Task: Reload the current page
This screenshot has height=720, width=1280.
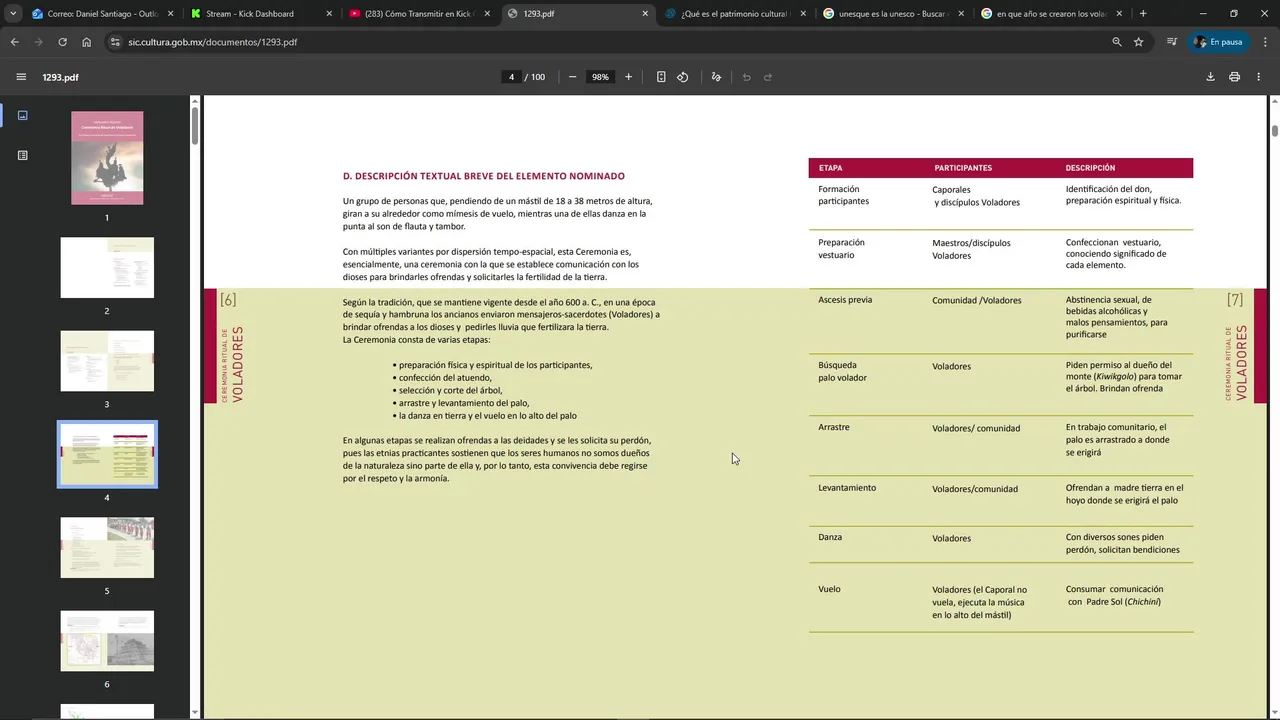Action: [x=62, y=42]
